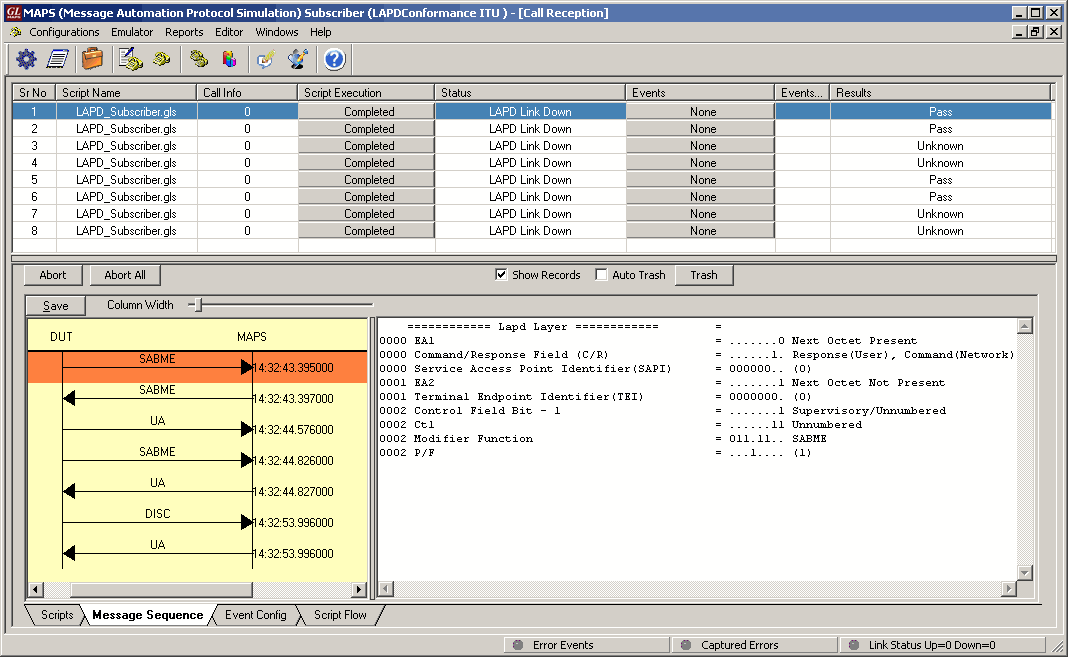The image size is (1068, 657).
Task: Open the Profile Editor briefcase icon
Action: pyautogui.click(x=92, y=59)
